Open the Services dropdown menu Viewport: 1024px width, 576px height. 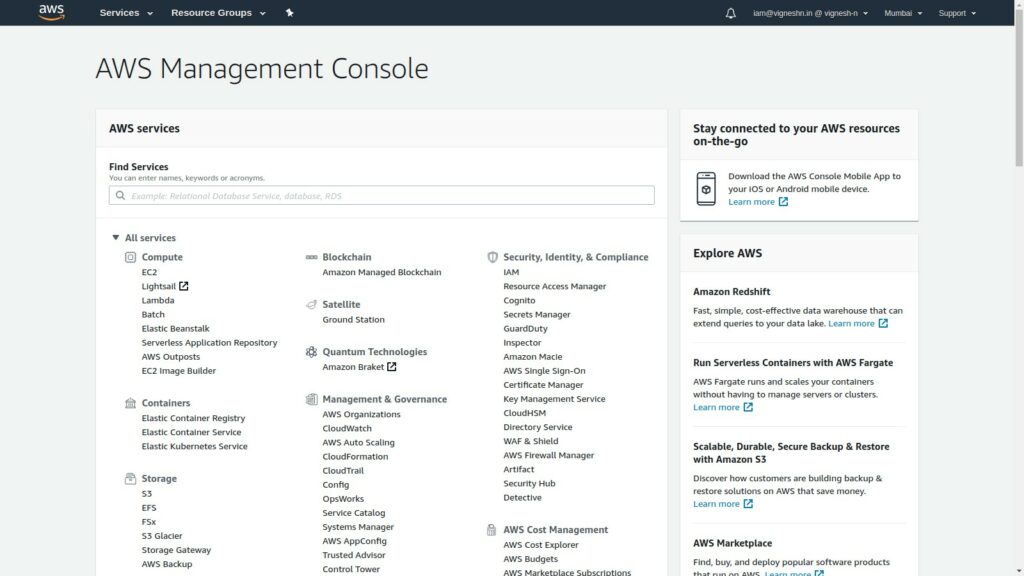126,12
